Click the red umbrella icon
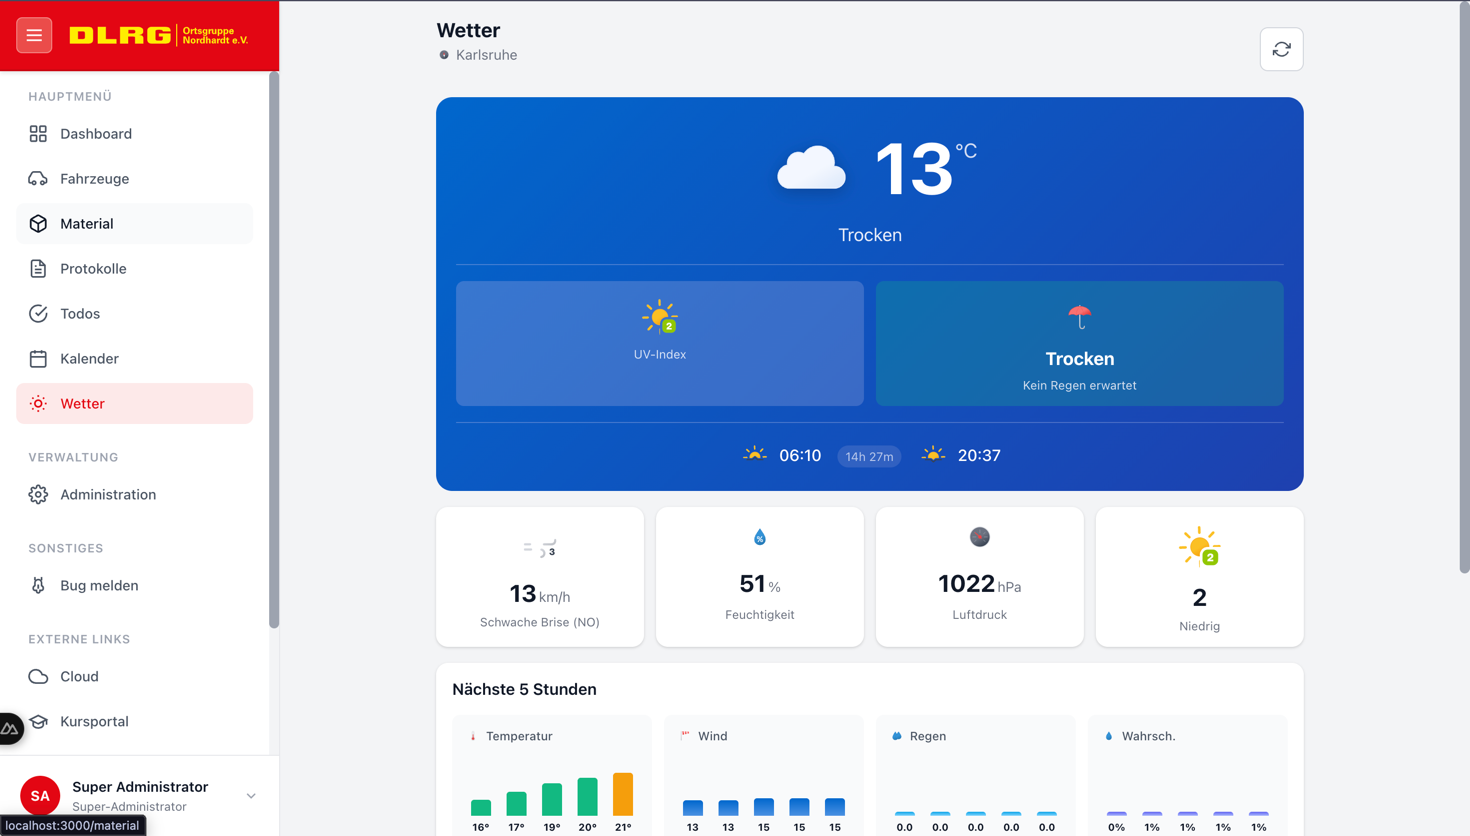This screenshot has height=836, width=1470. 1079,317
